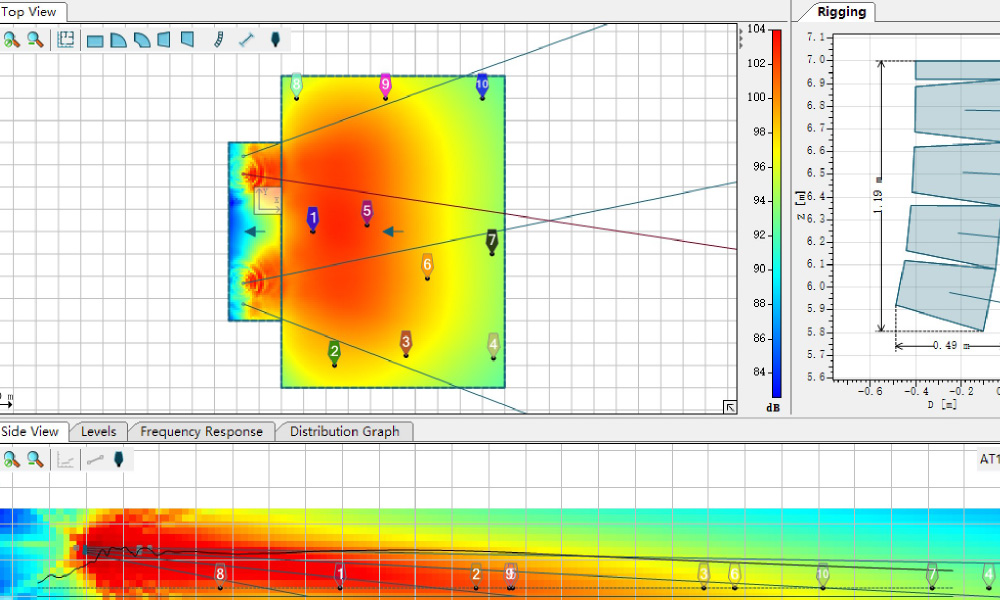Select the rectangular audience area tool
This screenshot has width=1000, height=600.
(95, 41)
